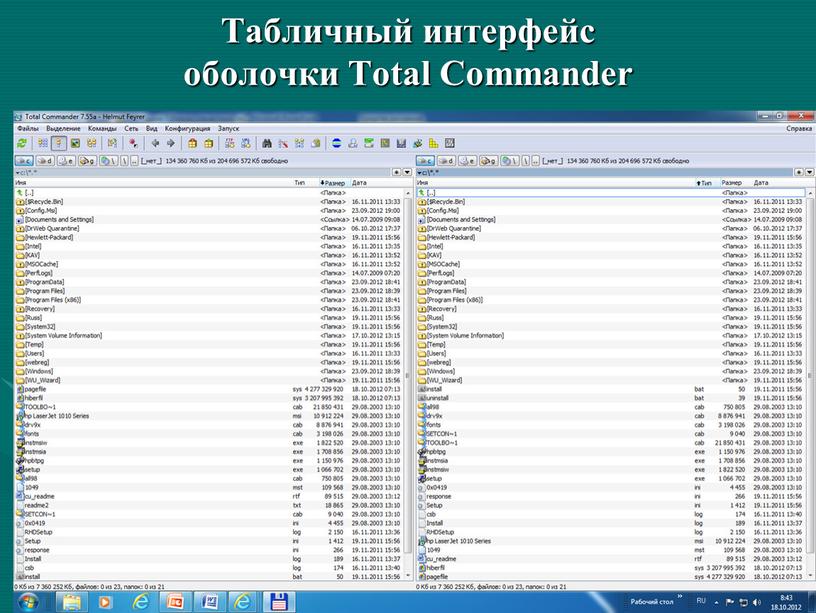Viewport: 816px width, 613px height.
Task: Click the left panel vertical scrollbar
Action: coord(407,385)
